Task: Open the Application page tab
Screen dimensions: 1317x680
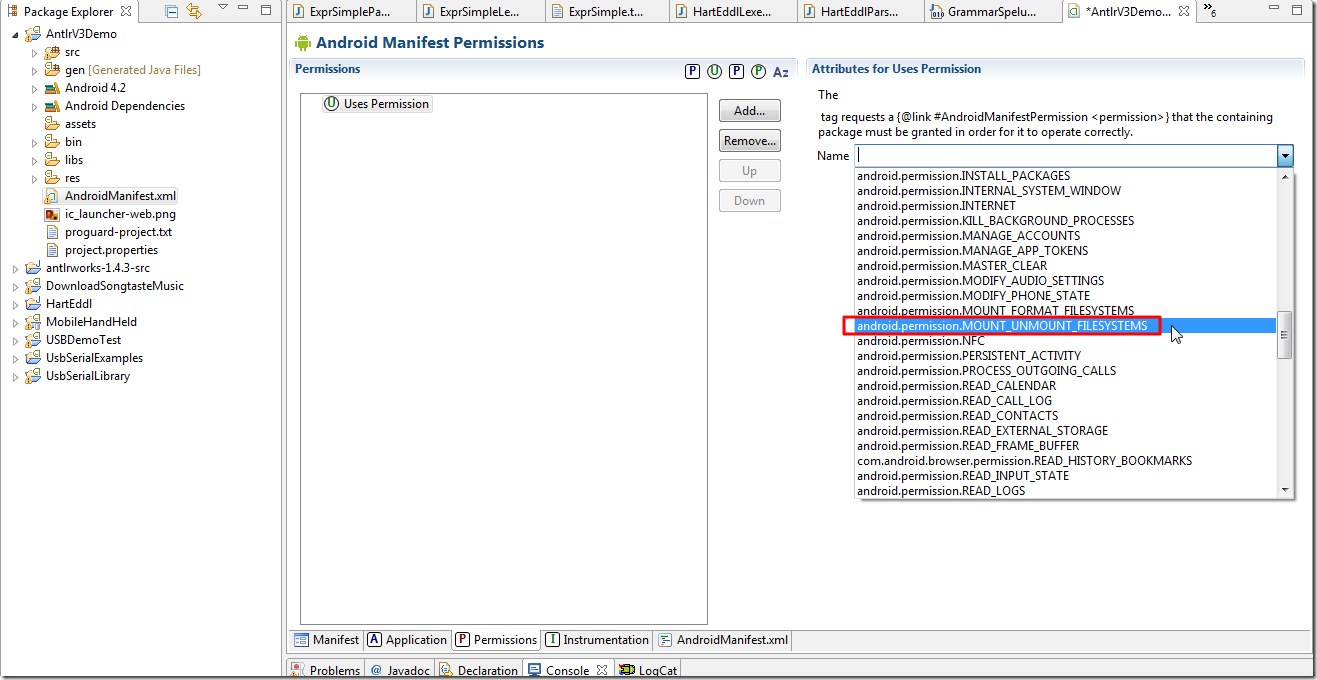Action: click(x=407, y=640)
